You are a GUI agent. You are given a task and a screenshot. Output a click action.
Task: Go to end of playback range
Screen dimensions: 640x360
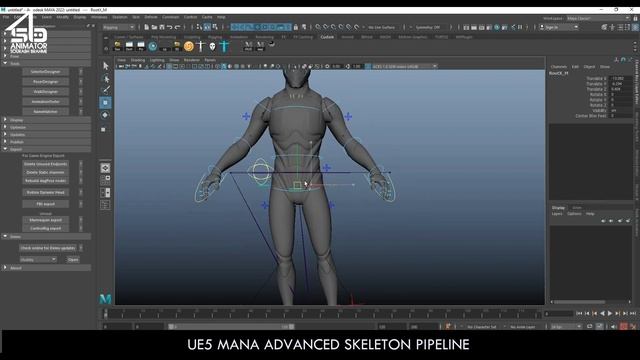click(633, 313)
